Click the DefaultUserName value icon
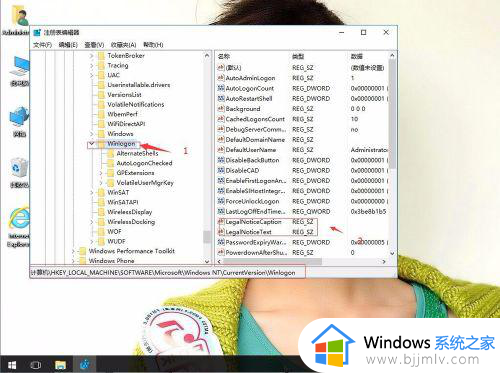500x373 pixels. pos(221,150)
